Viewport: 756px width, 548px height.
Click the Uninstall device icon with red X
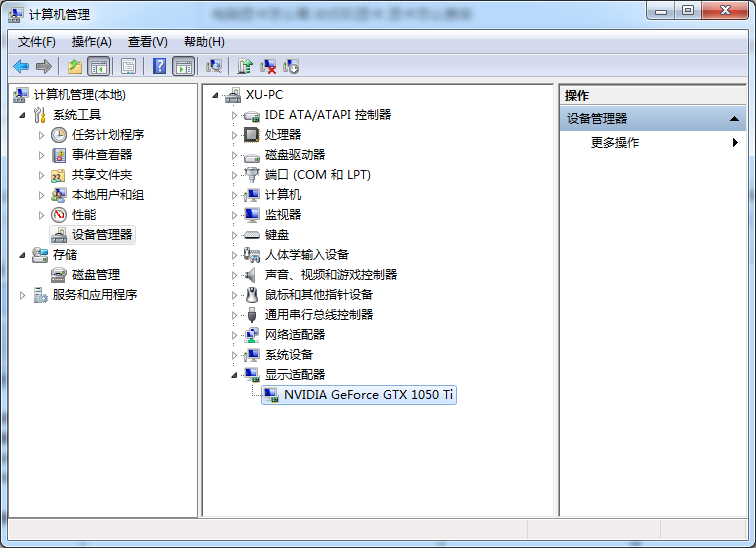pyautogui.click(x=268, y=66)
